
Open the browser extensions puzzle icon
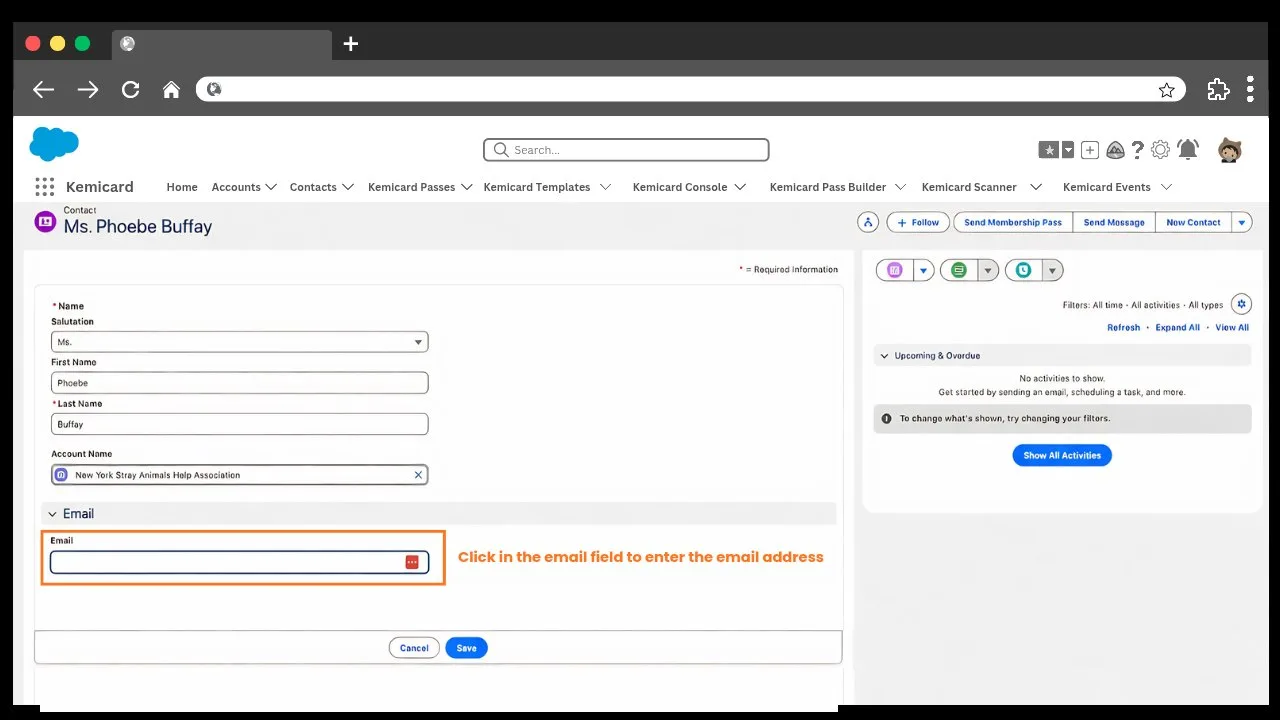(1218, 89)
